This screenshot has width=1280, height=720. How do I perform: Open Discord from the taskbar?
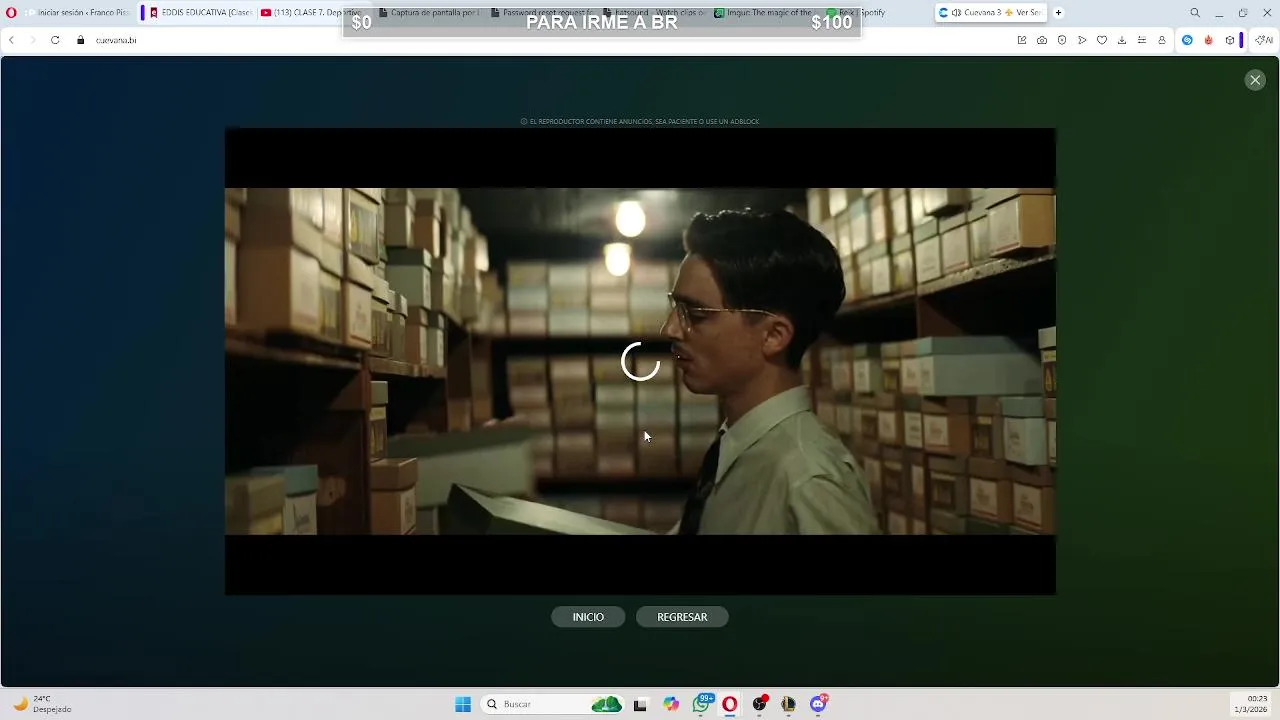pos(818,704)
